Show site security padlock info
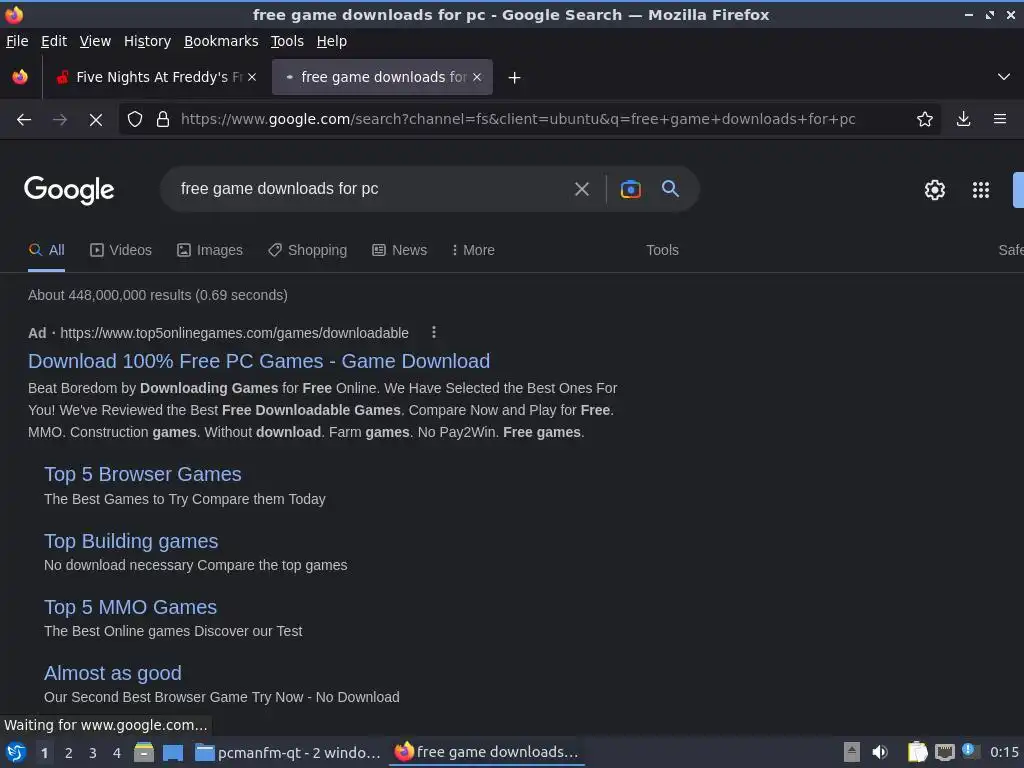1024x768 pixels. [163, 120]
